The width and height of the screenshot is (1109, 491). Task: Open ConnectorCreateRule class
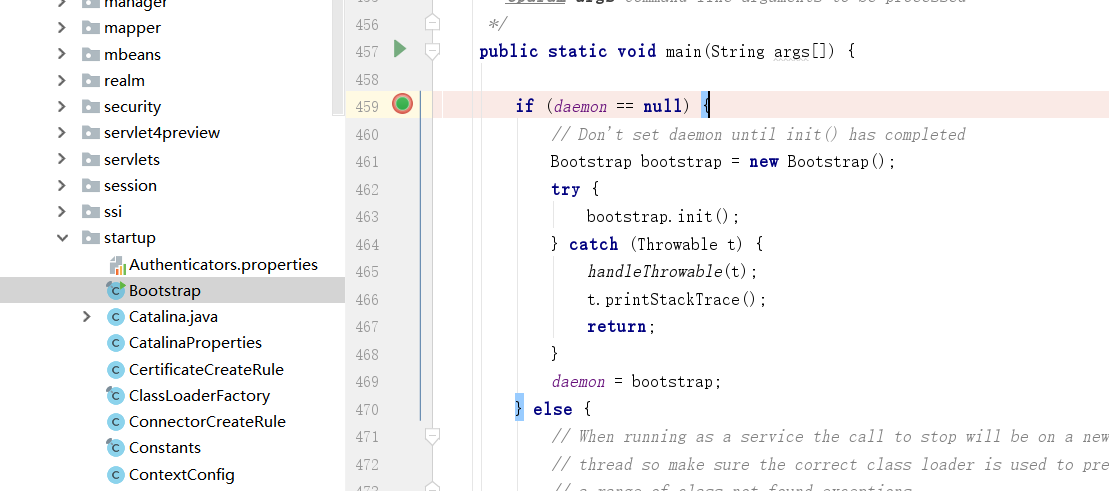click(207, 422)
